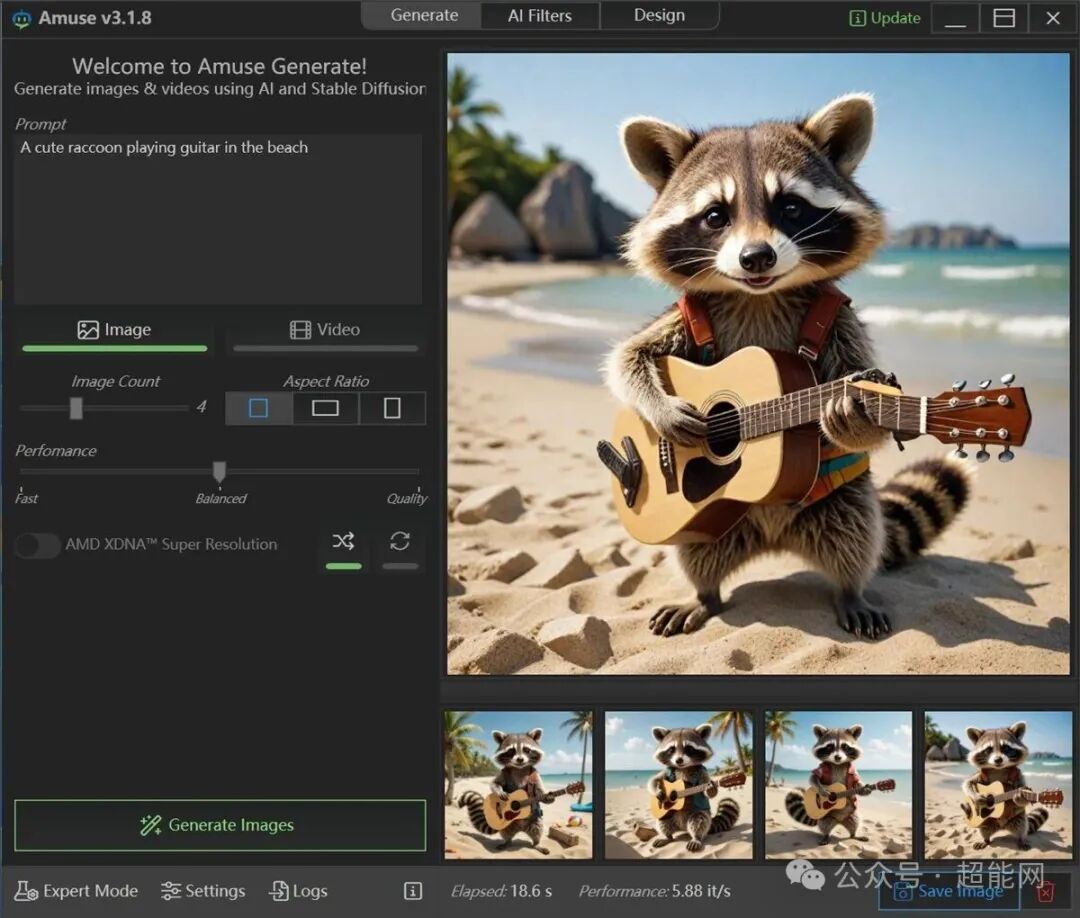Click the Performance slider handle
Viewport: 1080px width, 918px height.
pos(219,471)
